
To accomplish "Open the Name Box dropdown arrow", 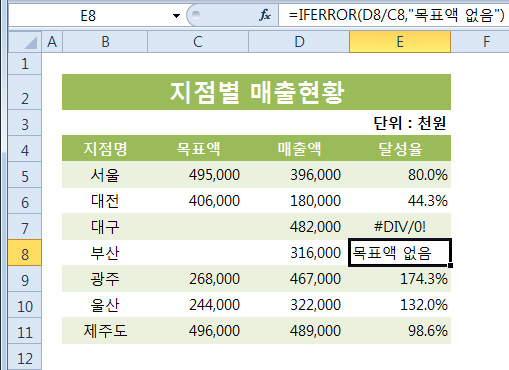I will [x=176, y=16].
